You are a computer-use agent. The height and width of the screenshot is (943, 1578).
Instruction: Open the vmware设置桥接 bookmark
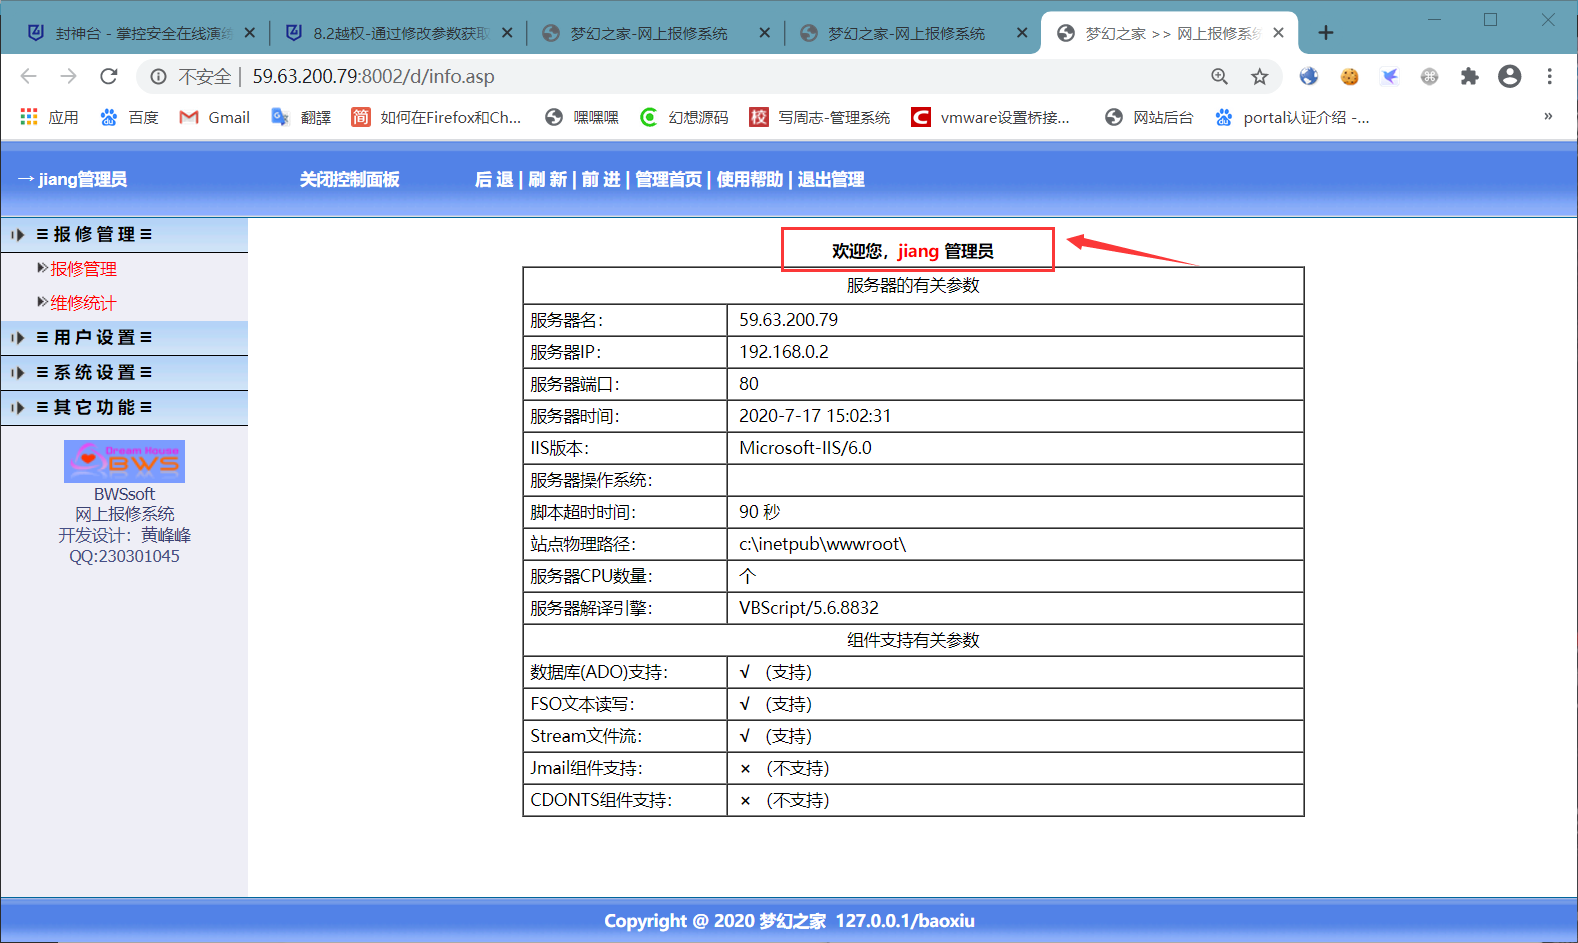coord(990,117)
